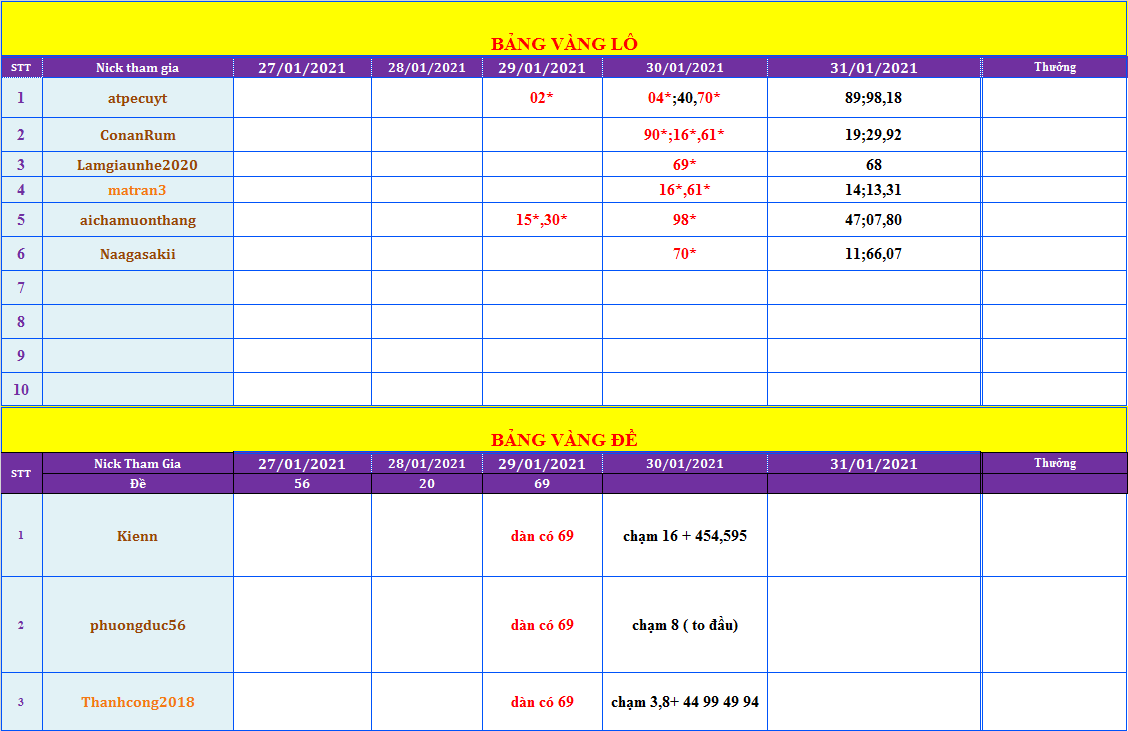Click the '16*,61*' cell in matran3 row

(684, 190)
